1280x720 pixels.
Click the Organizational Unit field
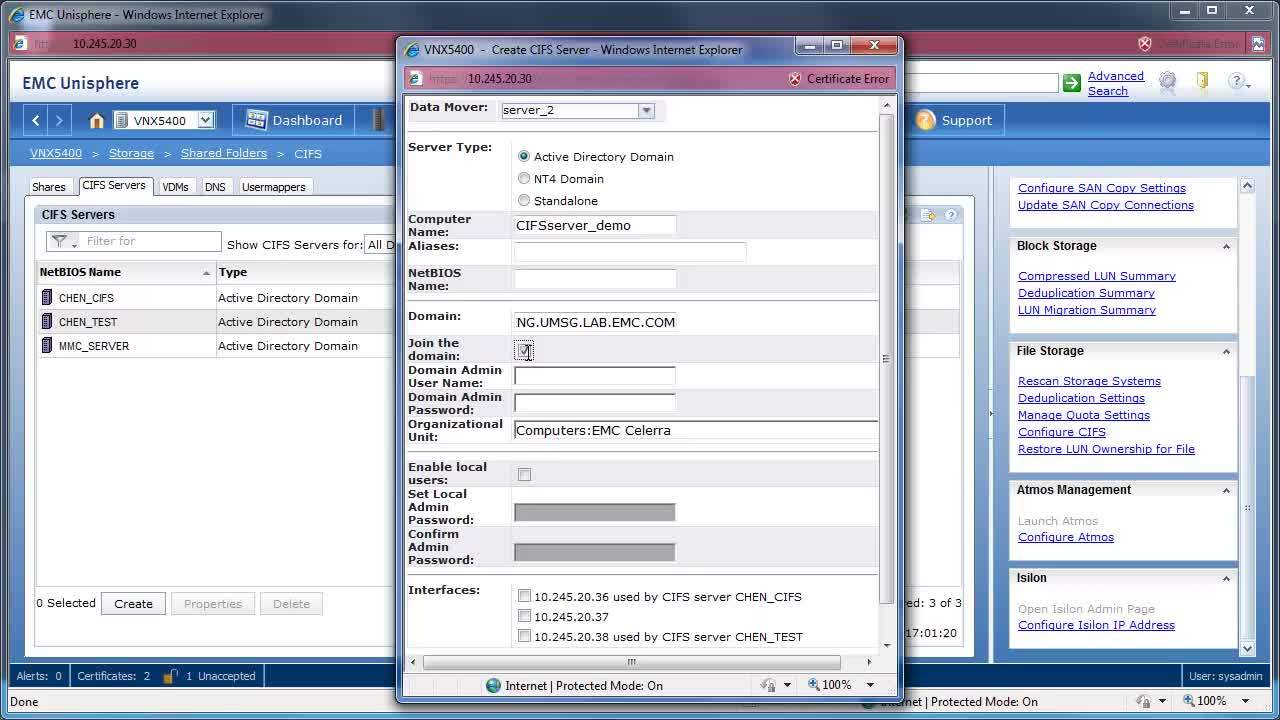pyautogui.click(x=696, y=430)
